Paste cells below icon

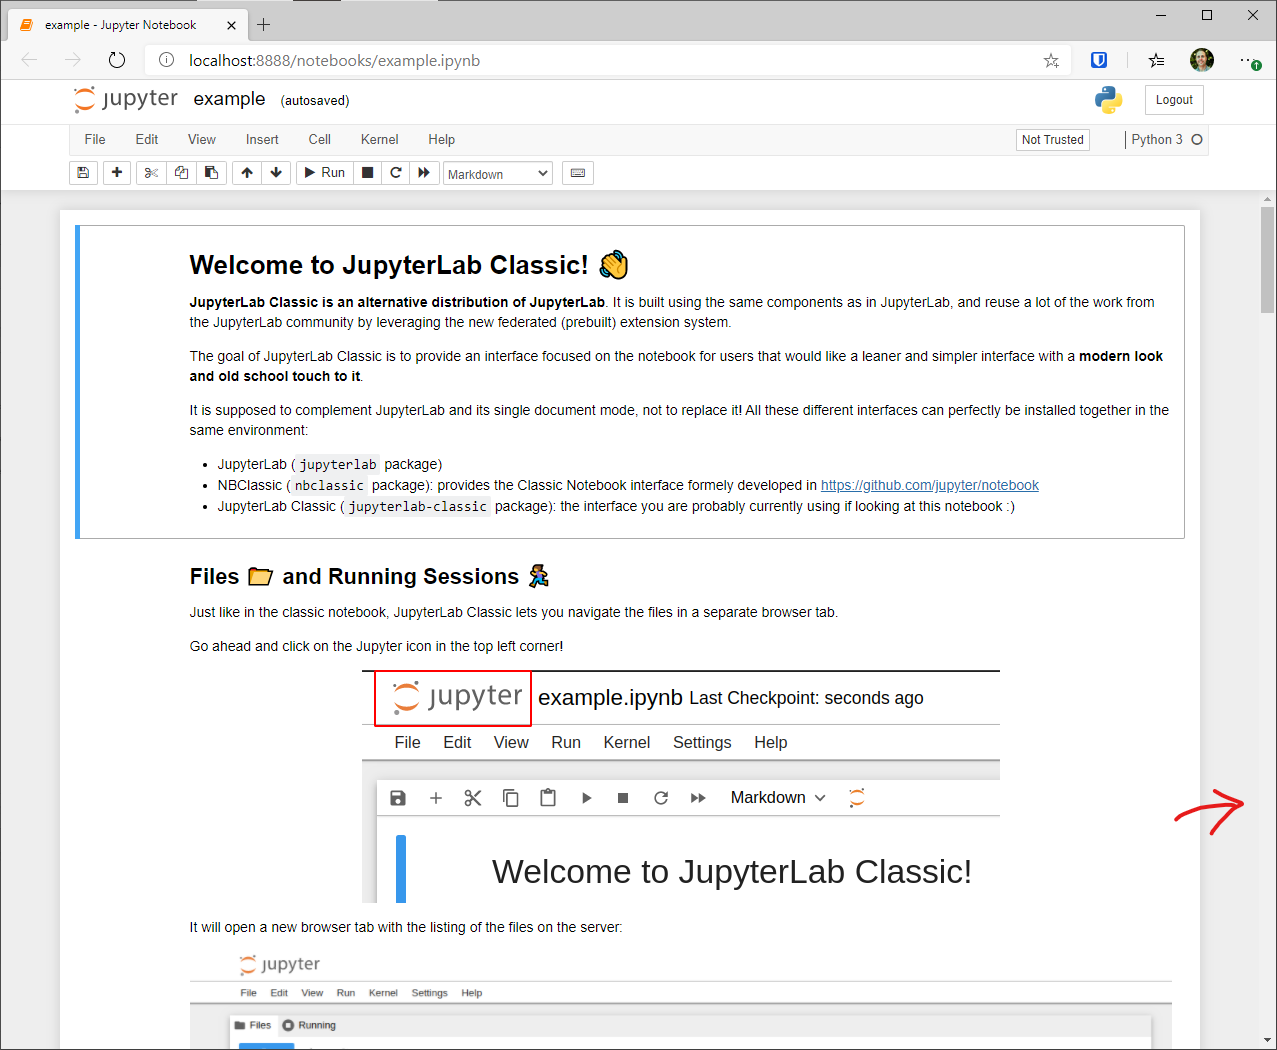coord(211,173)
